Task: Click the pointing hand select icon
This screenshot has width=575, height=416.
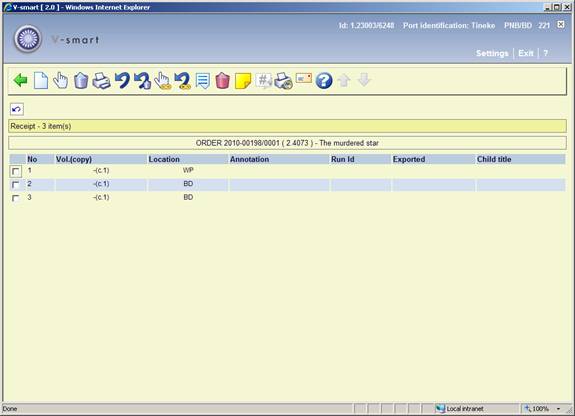Action: 61,80
